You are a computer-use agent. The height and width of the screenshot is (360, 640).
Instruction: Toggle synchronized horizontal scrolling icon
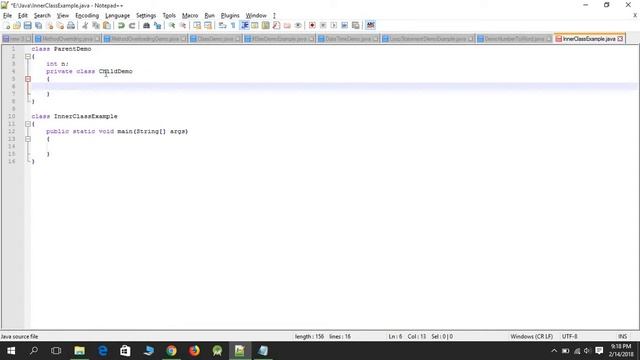pos(208,25)
